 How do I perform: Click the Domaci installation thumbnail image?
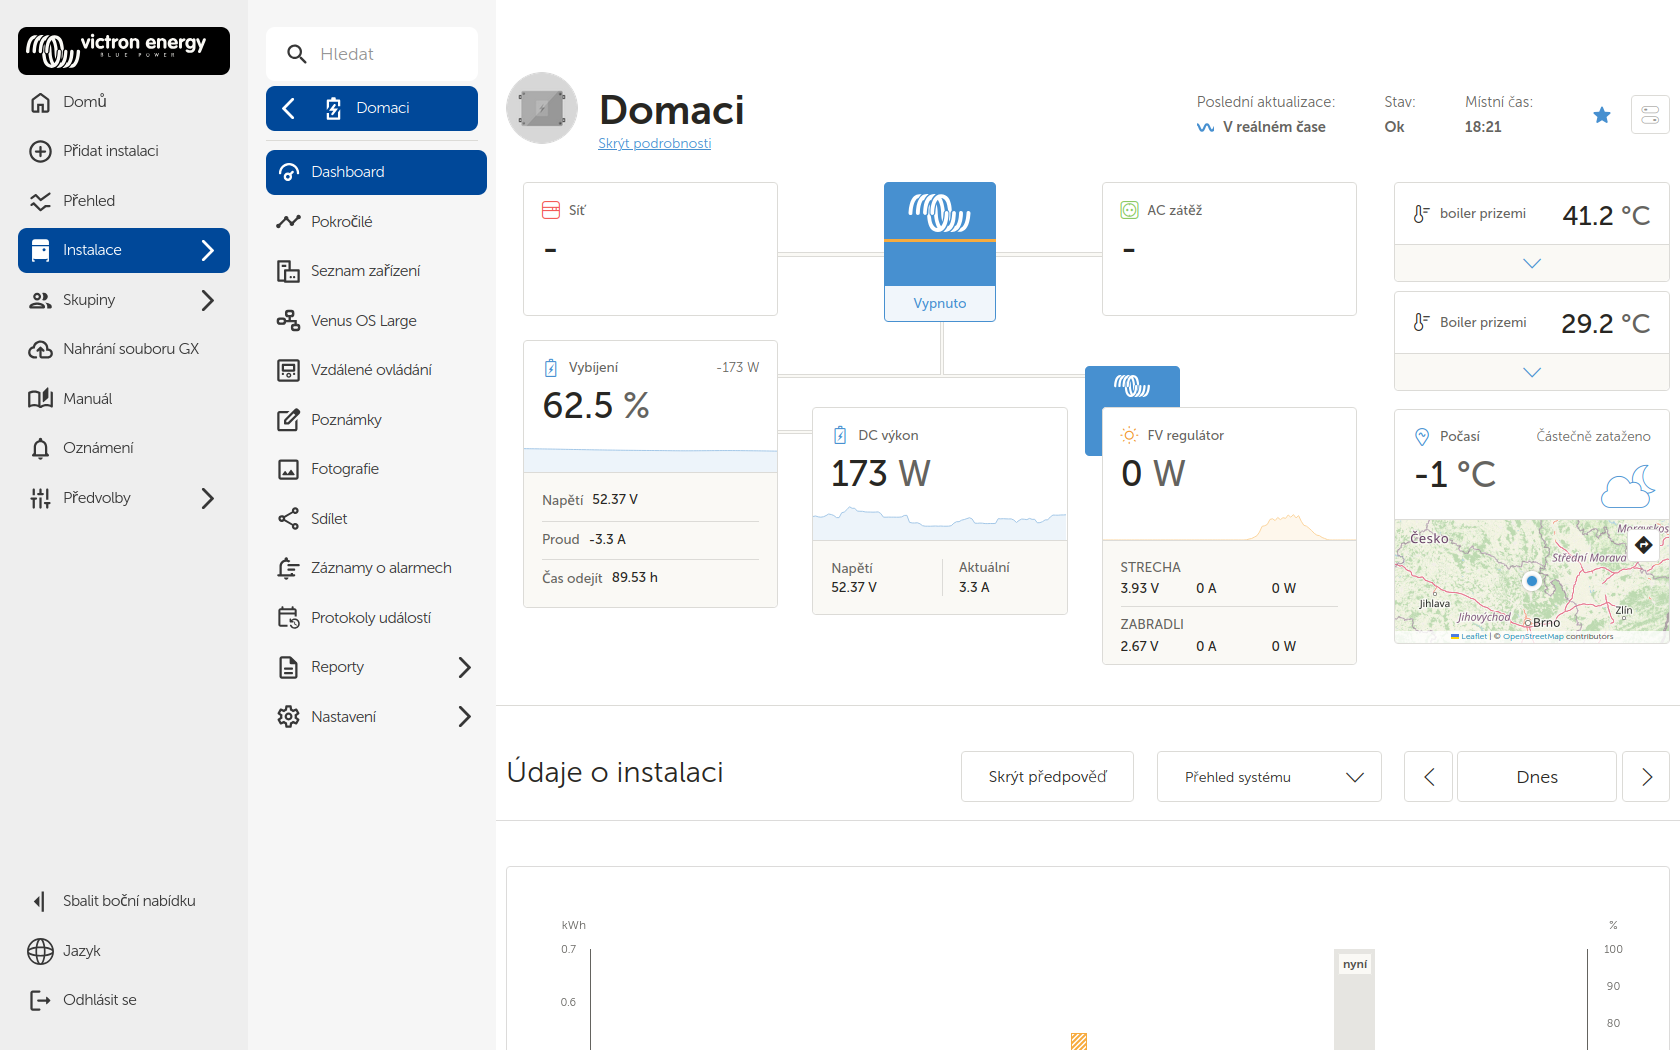tap(542, 108)
